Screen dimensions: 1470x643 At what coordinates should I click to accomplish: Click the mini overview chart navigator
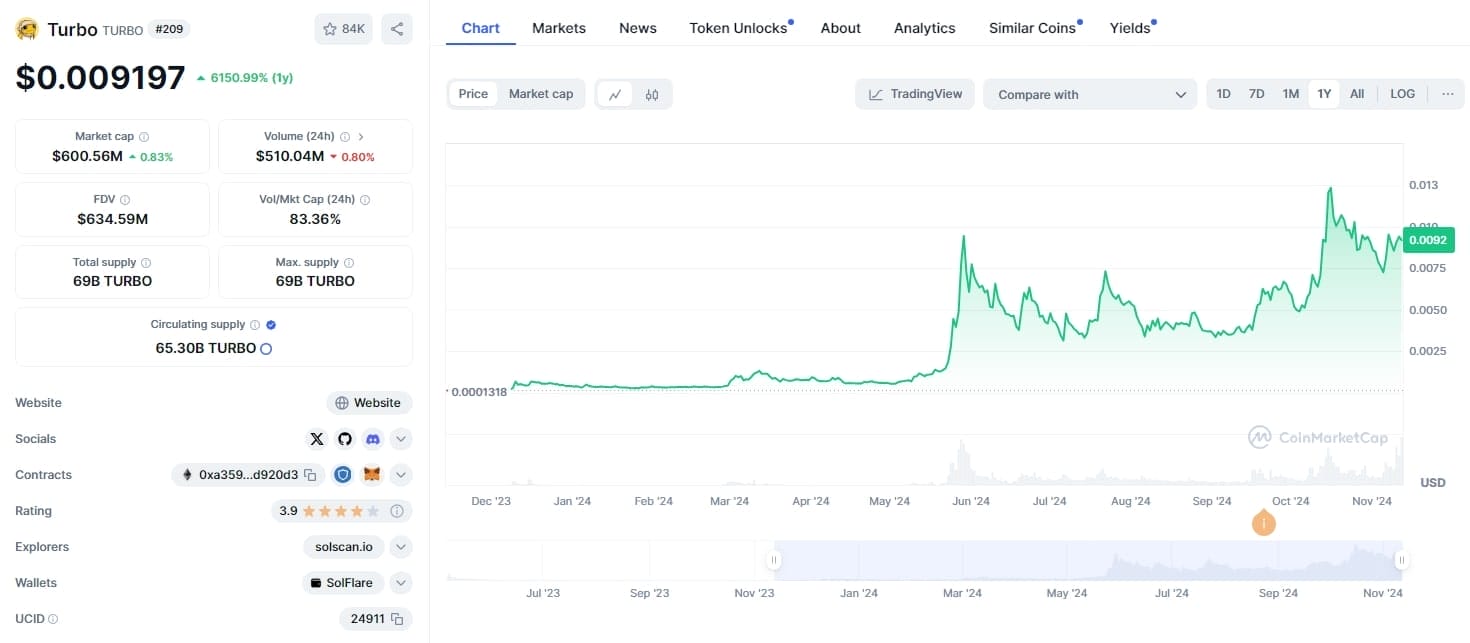[924, 560]
